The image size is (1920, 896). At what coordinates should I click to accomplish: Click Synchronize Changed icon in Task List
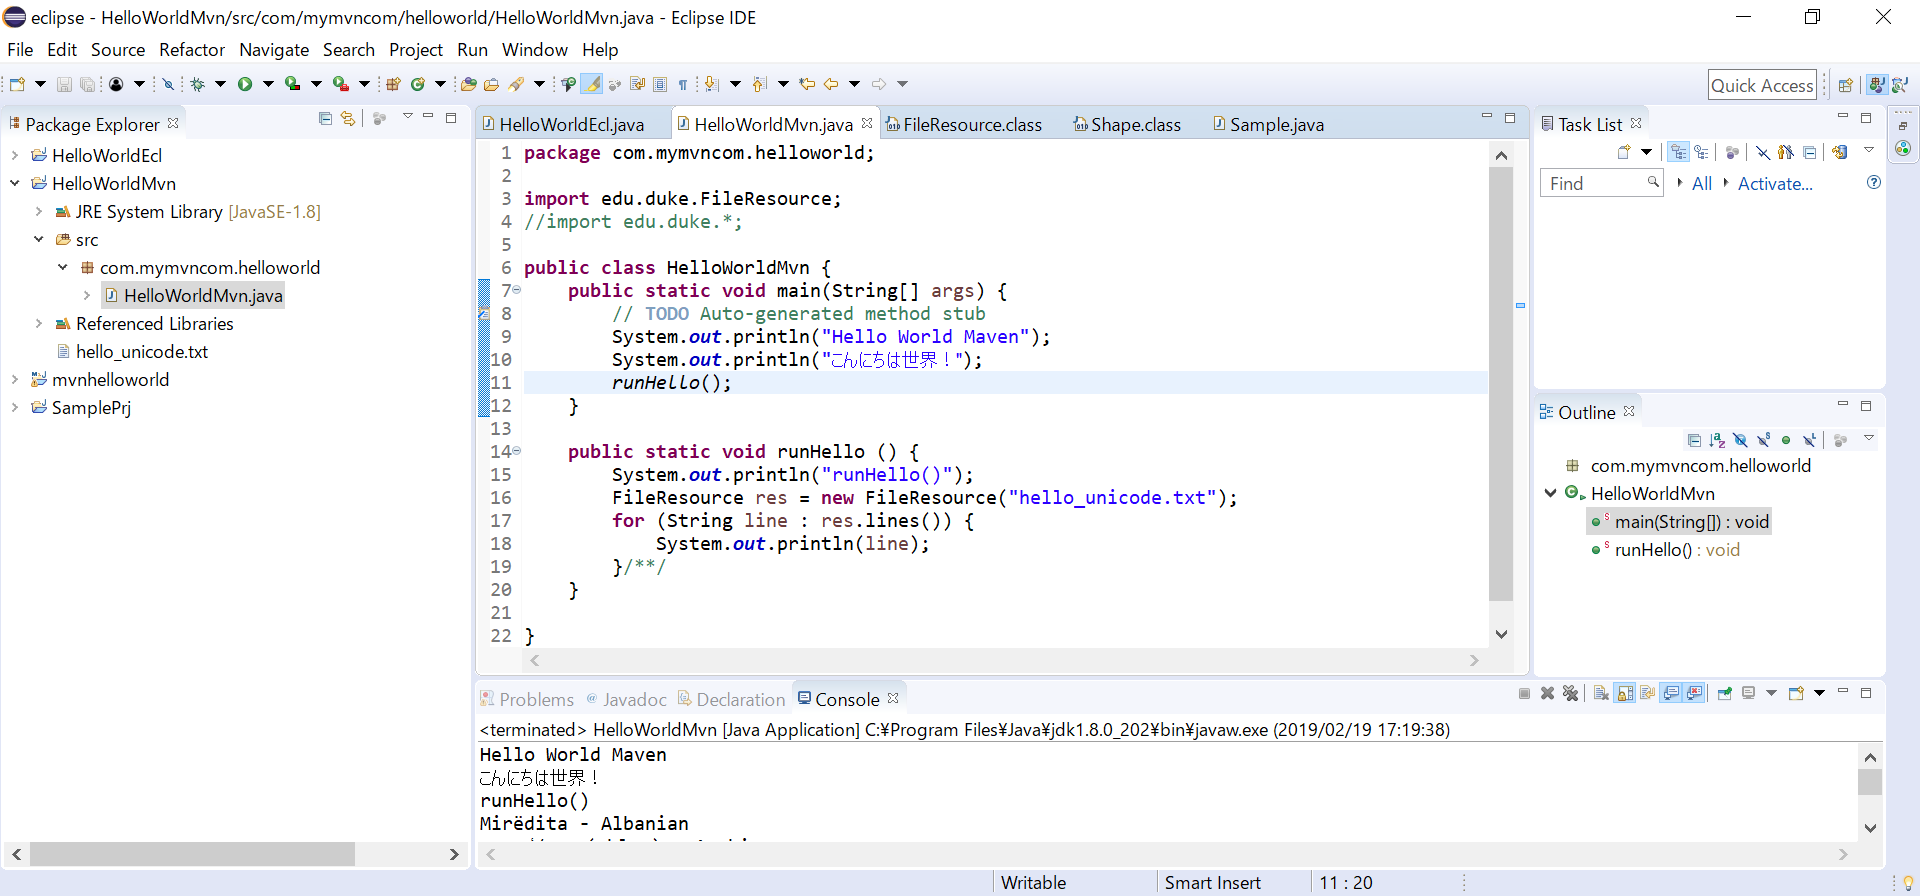(x=1840, y=153)
